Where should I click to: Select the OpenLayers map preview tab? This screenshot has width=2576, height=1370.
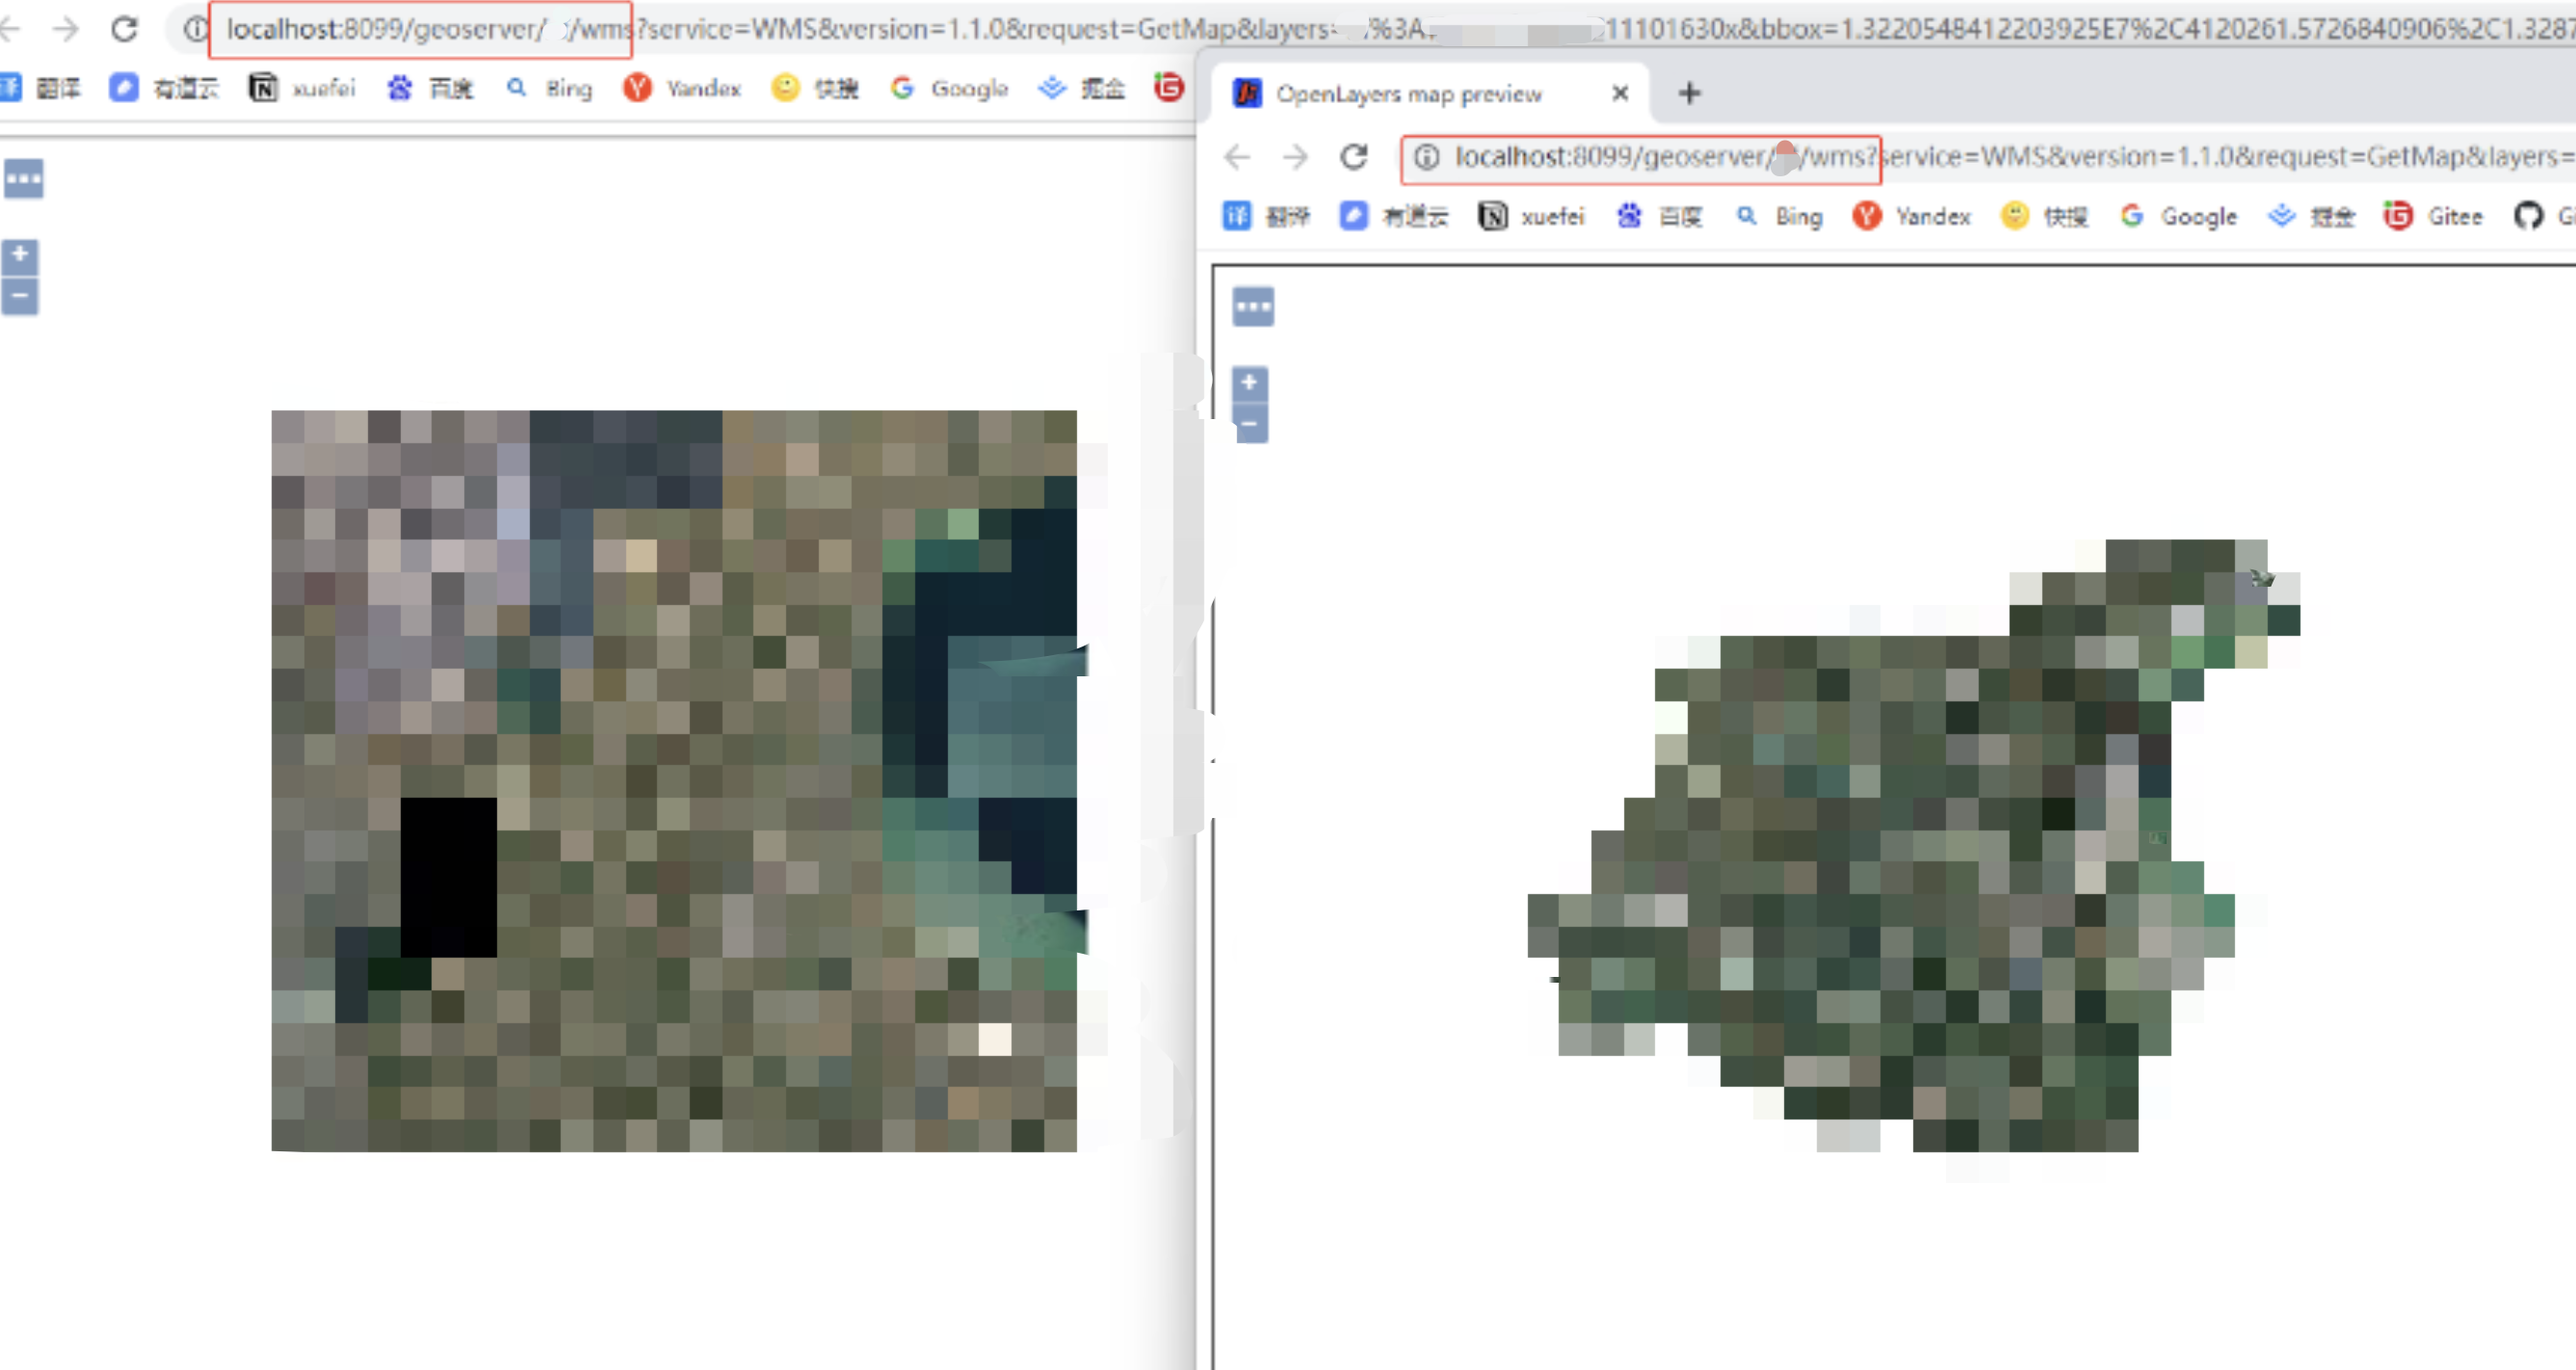tap(1430, 93)
